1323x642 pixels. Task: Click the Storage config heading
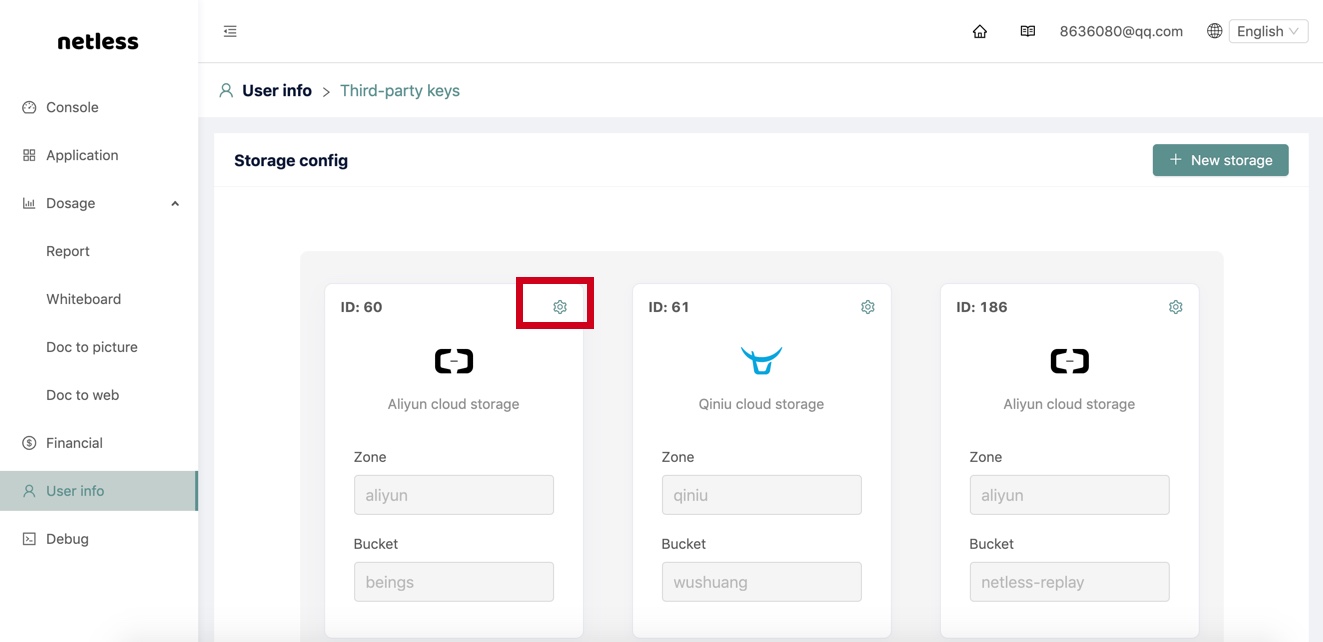point(291,160)
